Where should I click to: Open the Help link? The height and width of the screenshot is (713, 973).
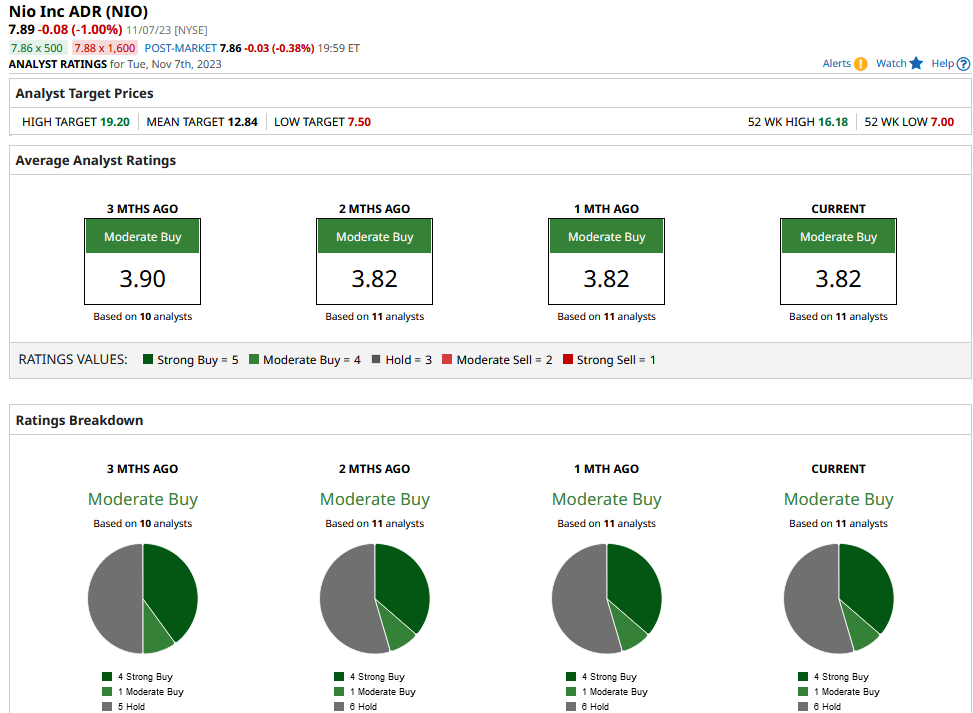943,63
